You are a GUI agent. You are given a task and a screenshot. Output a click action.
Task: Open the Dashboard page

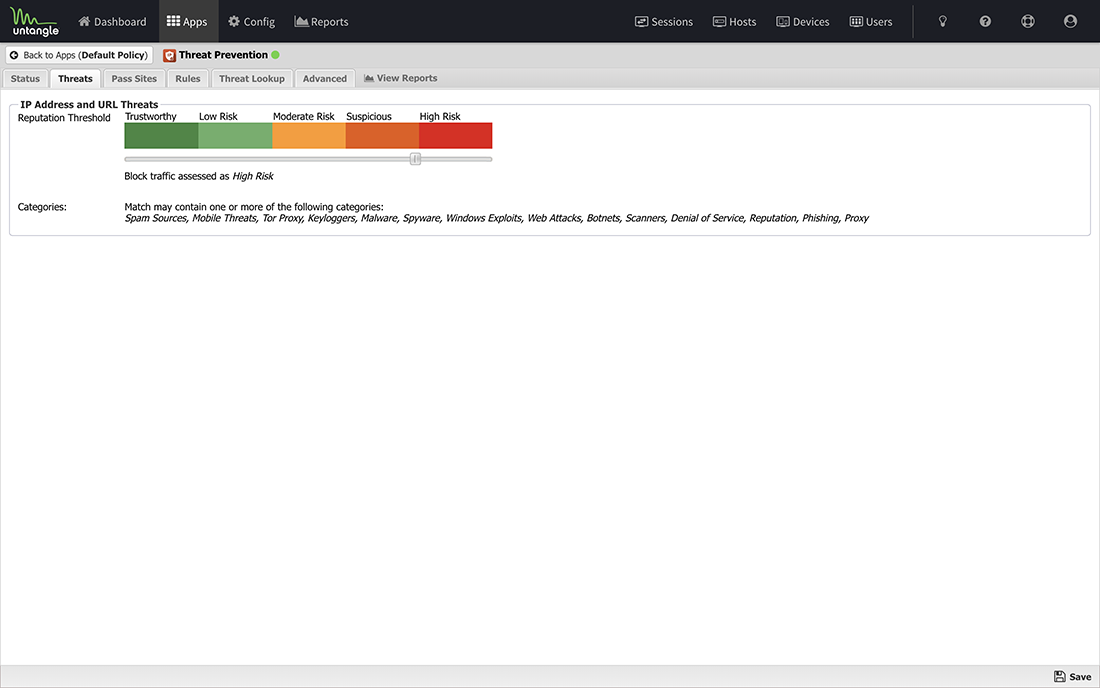click(x=112, y=22)
